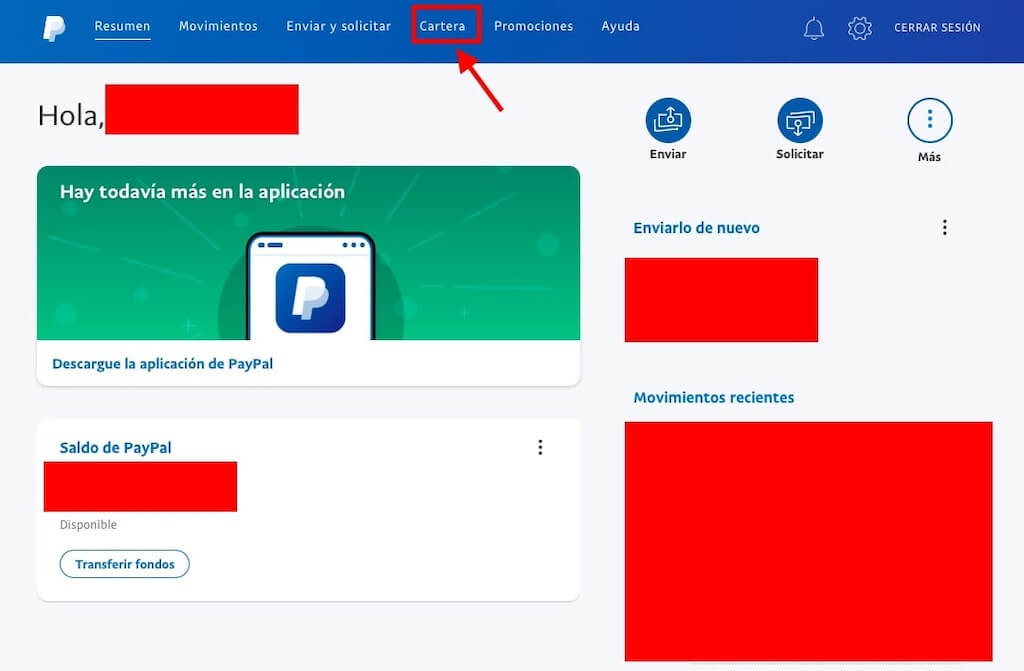
Task: Open notifications via the bell icon
Action: coord(813,28)
